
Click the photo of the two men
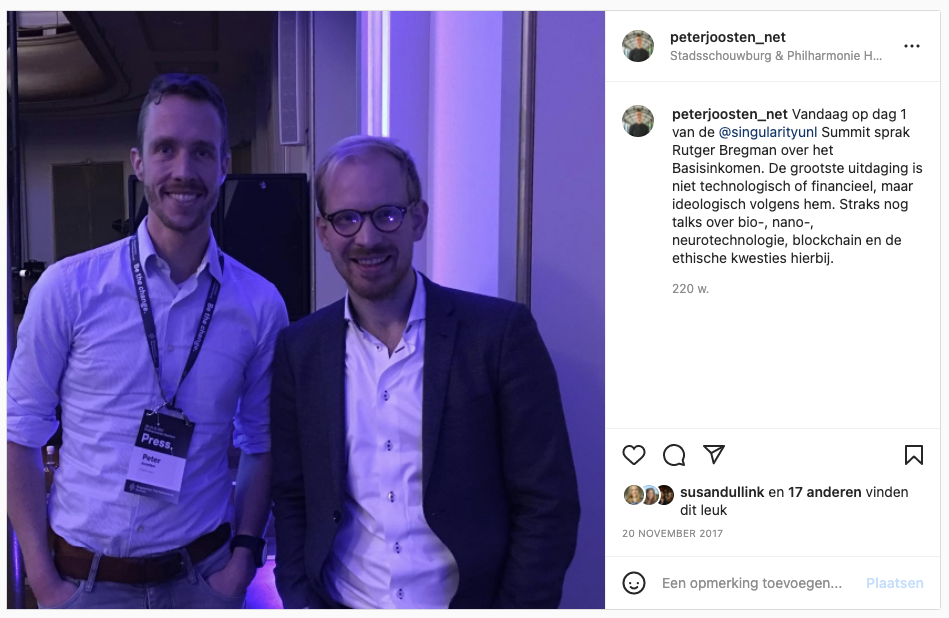(x=306, y=310)
